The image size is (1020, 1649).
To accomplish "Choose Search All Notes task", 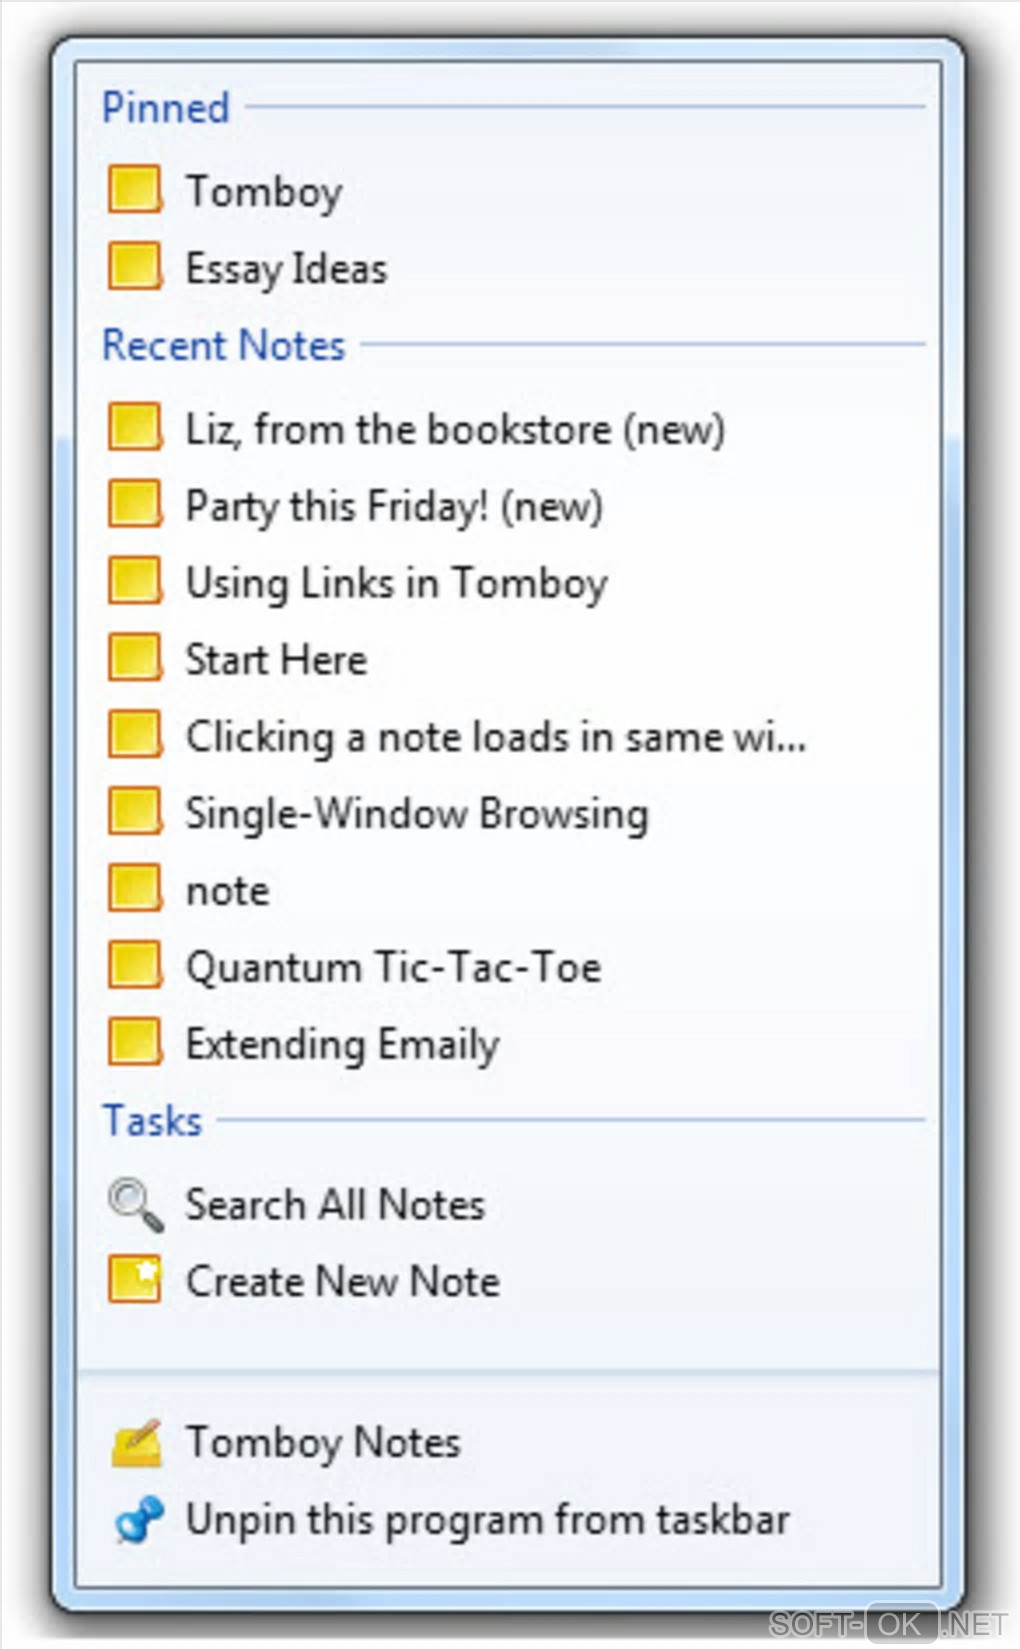I will 335,1204.
